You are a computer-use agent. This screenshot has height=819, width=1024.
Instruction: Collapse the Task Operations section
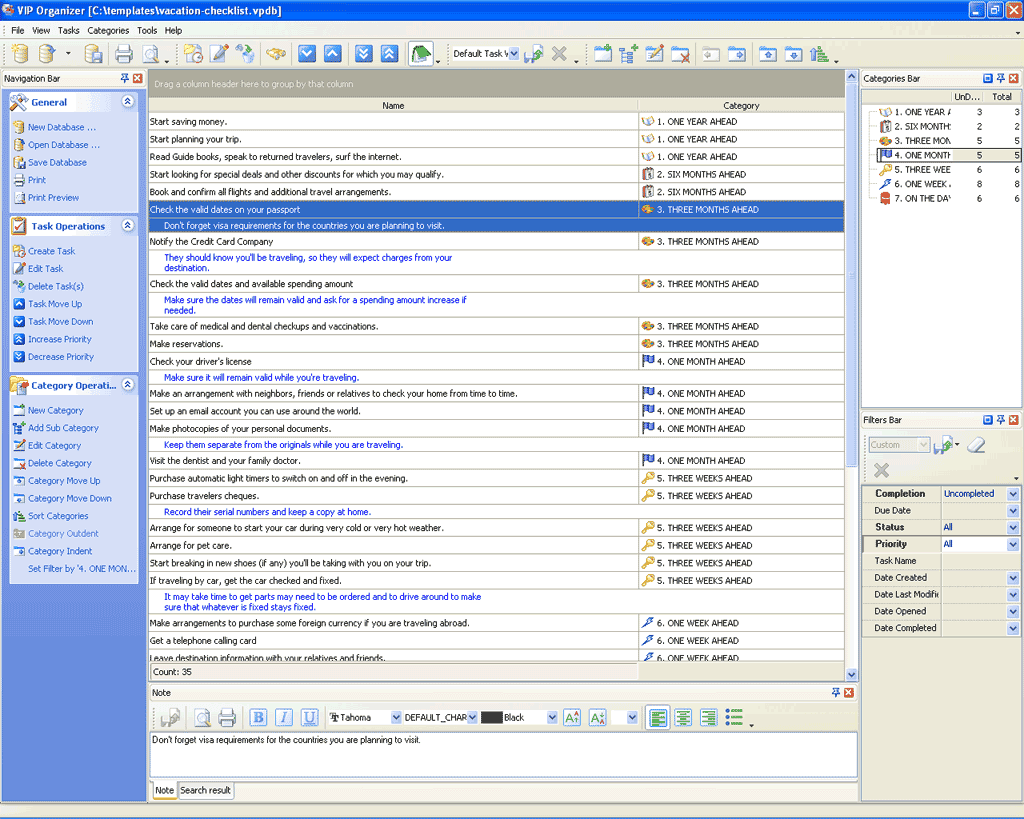coord(128,225)
